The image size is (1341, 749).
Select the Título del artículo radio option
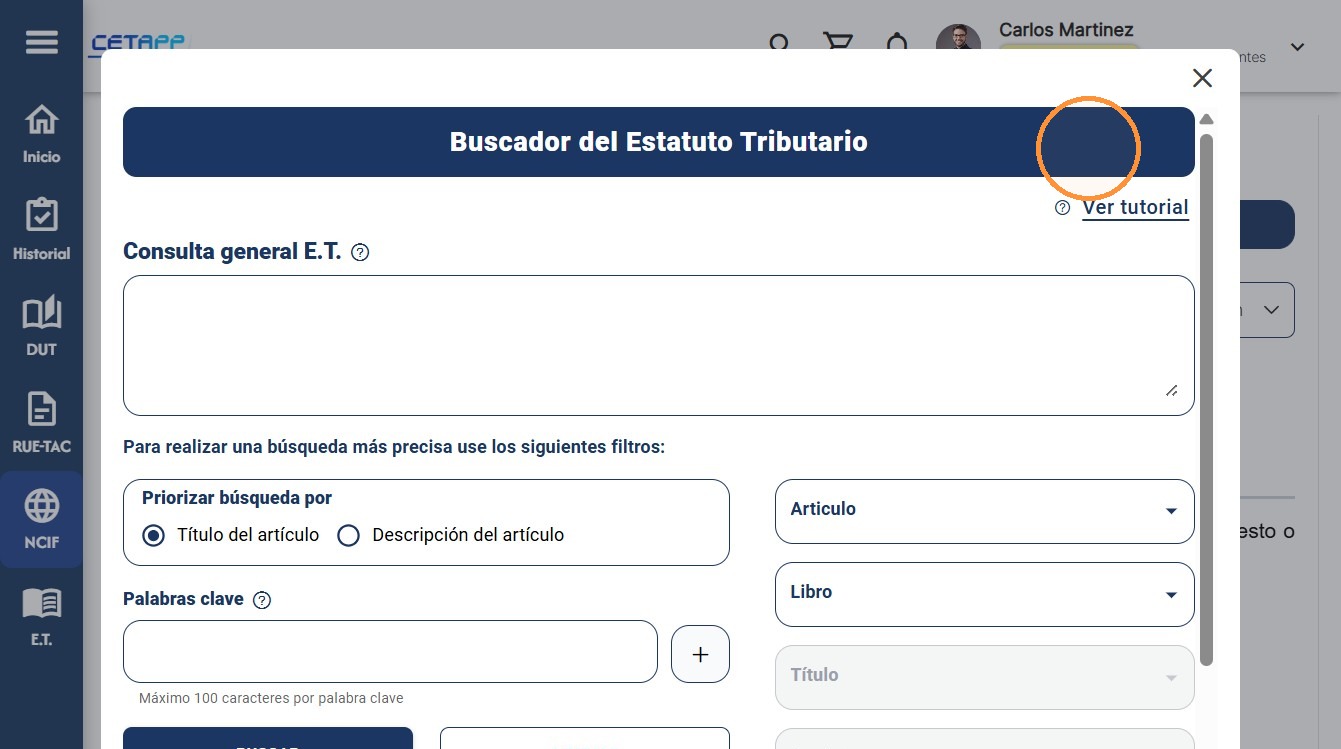pos(153,535)
